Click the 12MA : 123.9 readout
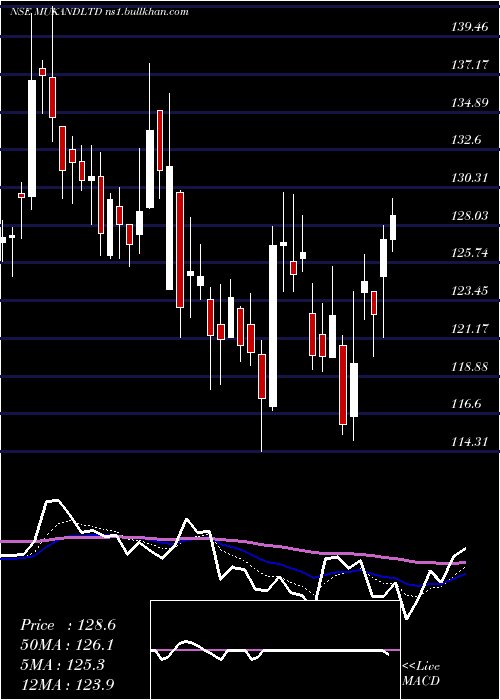The image size is (500, 700). coord(68,684)
